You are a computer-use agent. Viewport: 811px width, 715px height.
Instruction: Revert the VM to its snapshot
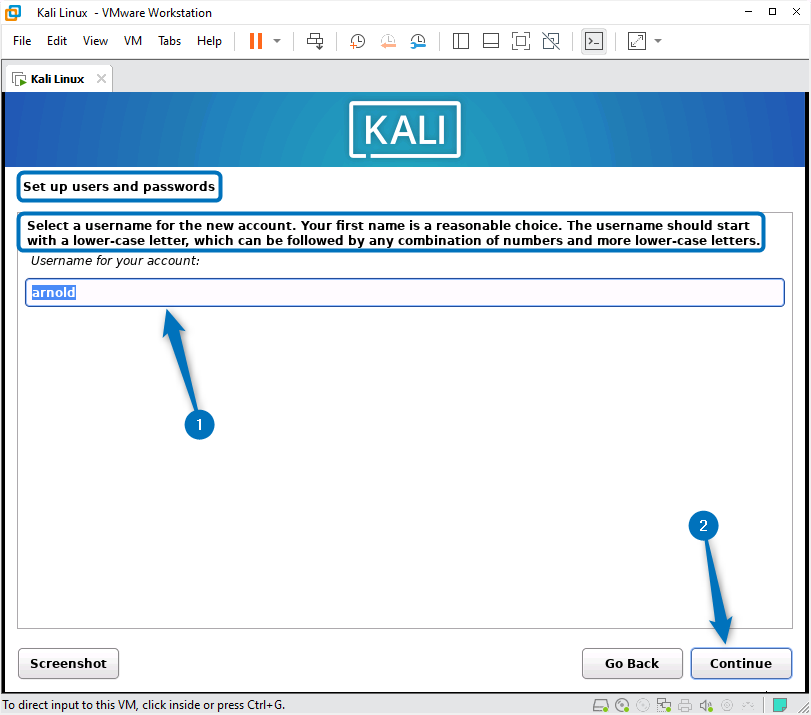(x=387, y=41)
